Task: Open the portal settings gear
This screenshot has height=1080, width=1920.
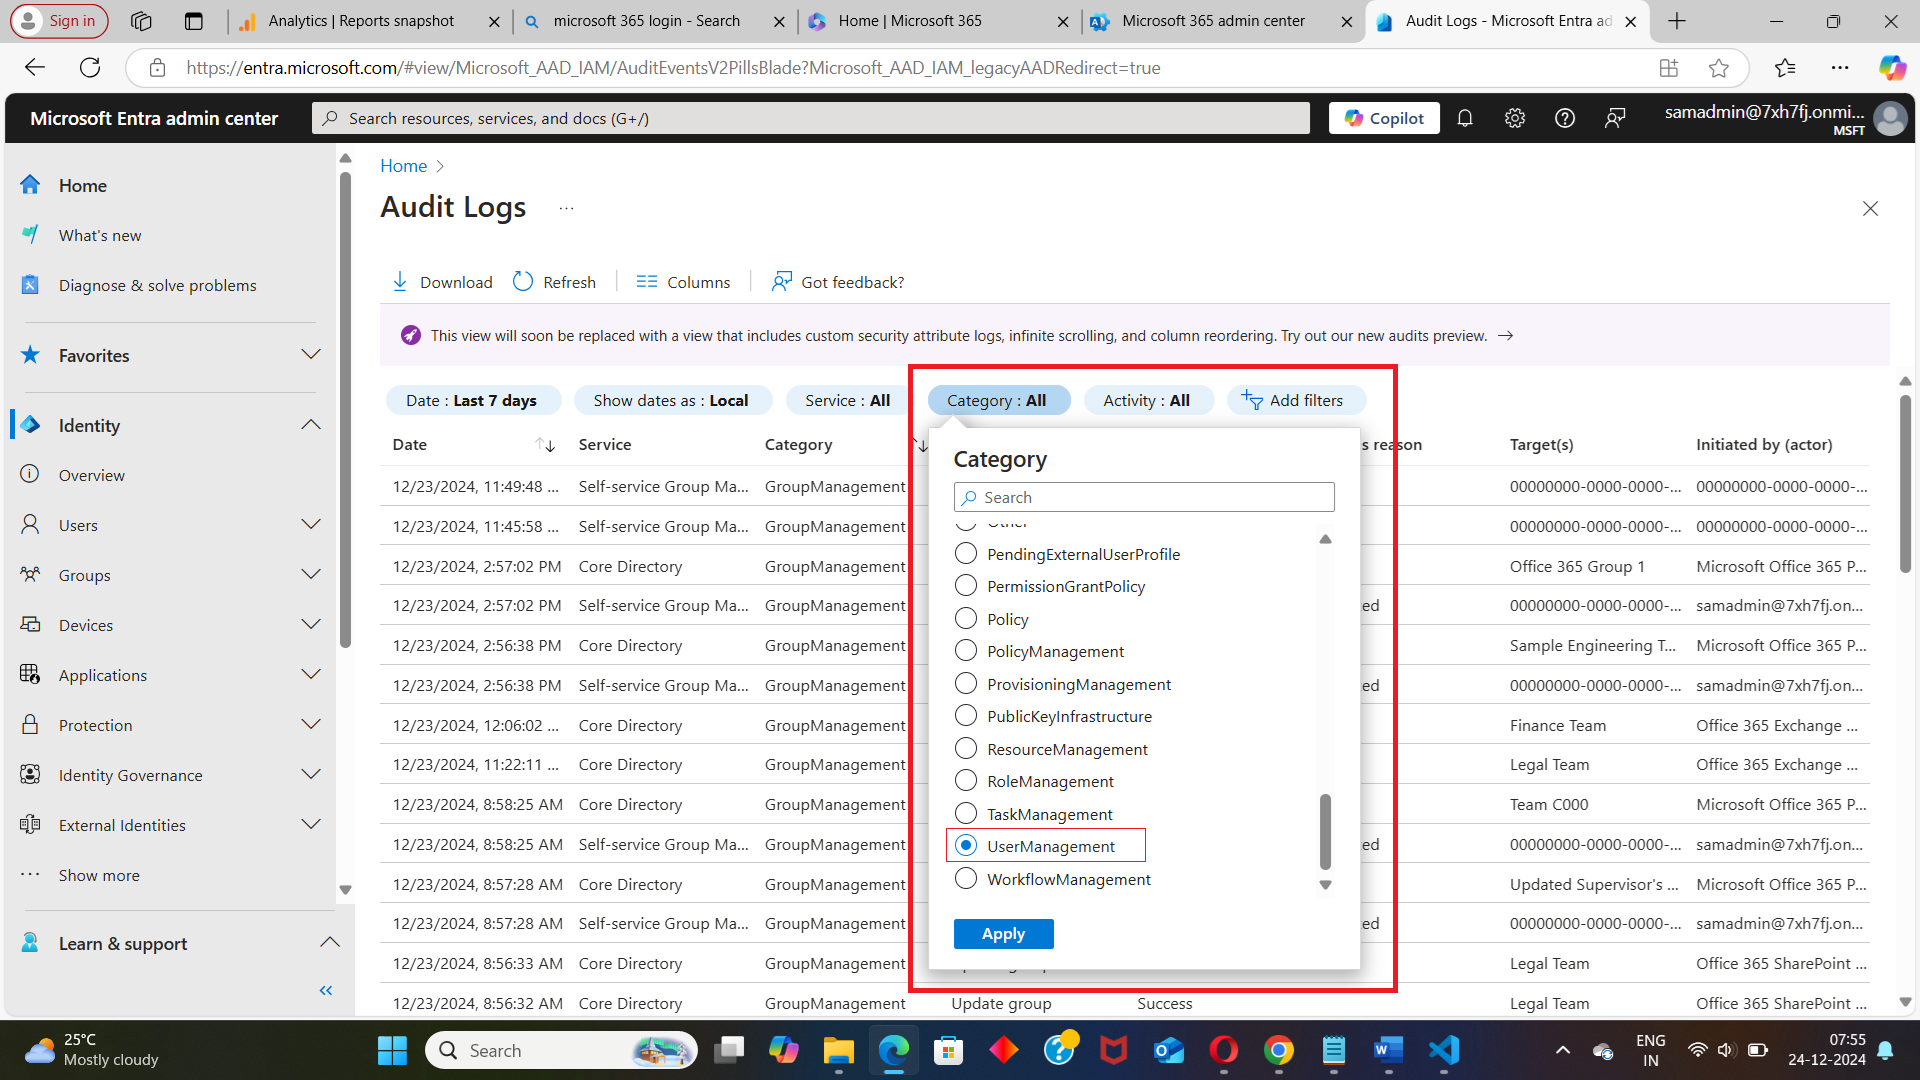Action: pos(1515,118)
